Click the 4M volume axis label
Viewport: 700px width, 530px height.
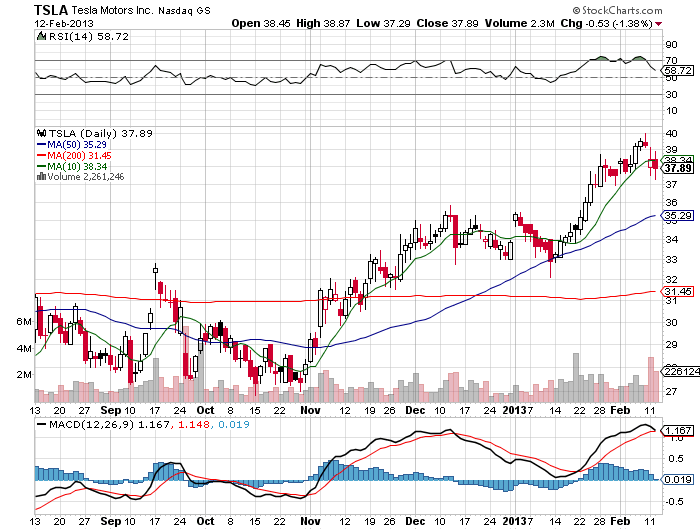click(x=24, y=348)
